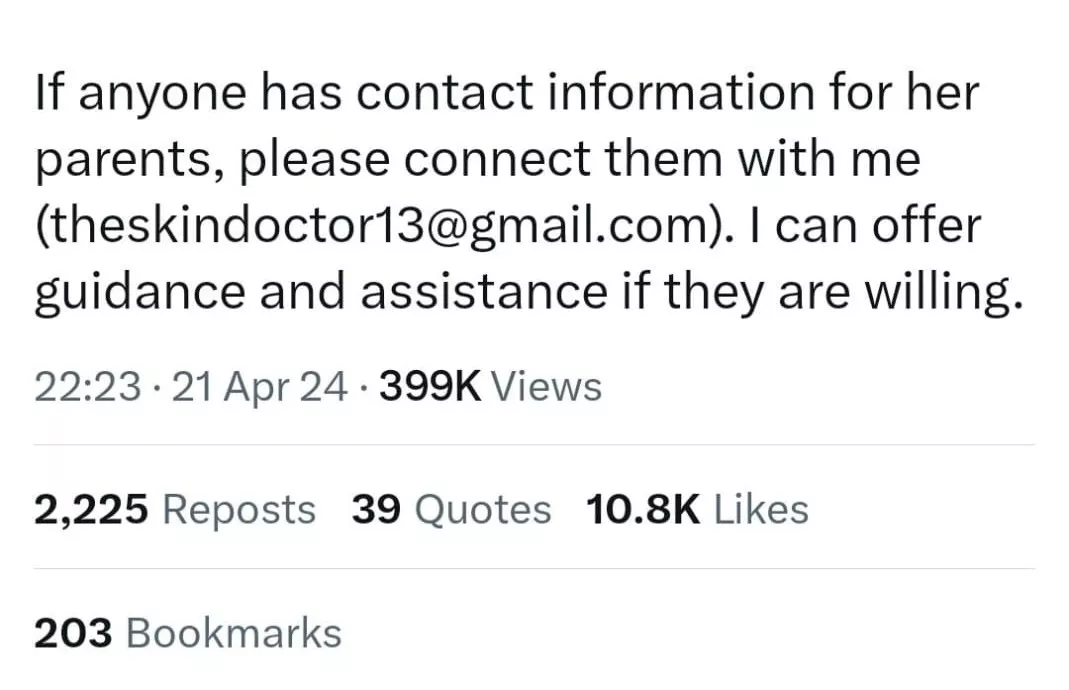Click the 21 Apr 24 date
Image resolution: width=1069 pixels, height=690 pixels.
pyautogui.click(x=260, y=387)
